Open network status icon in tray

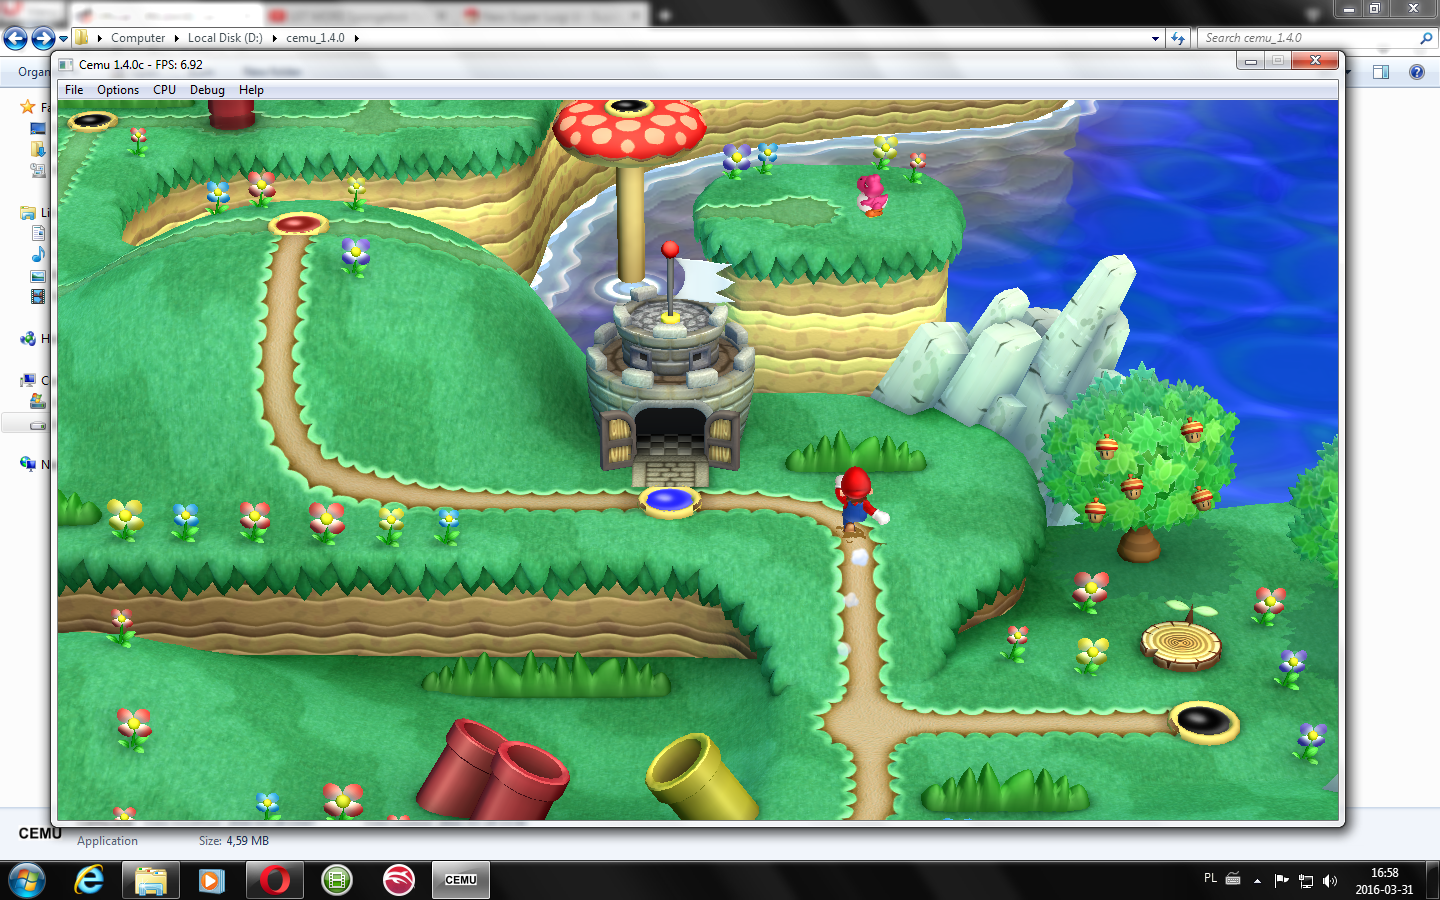click(1306, 881)
